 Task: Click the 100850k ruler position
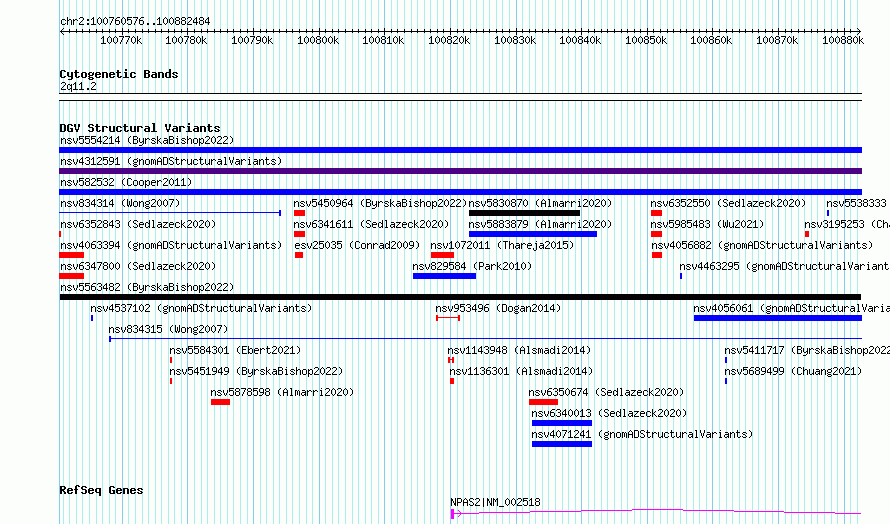point(646,40)
